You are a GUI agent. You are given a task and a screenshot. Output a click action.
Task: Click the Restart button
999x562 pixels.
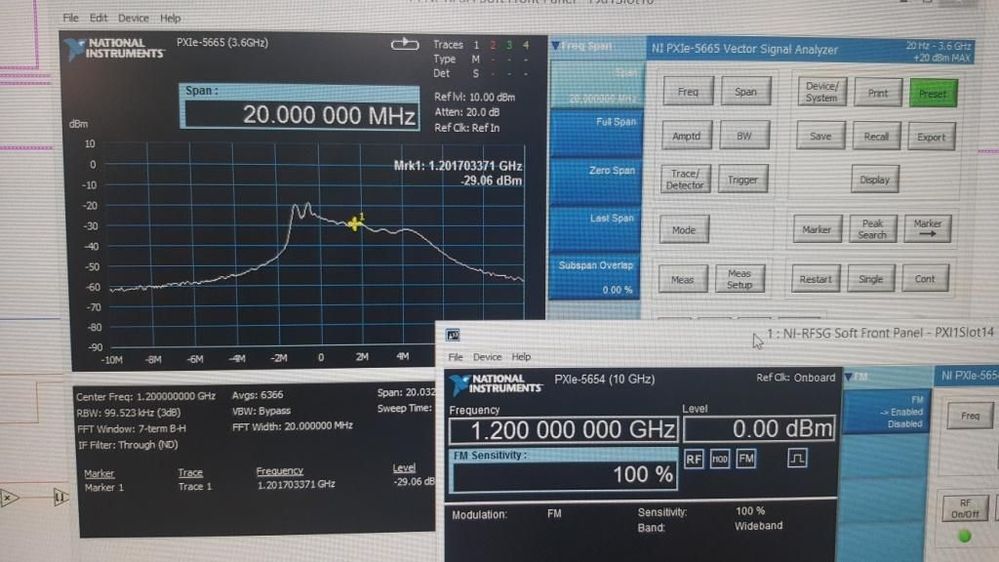[816, 279]
